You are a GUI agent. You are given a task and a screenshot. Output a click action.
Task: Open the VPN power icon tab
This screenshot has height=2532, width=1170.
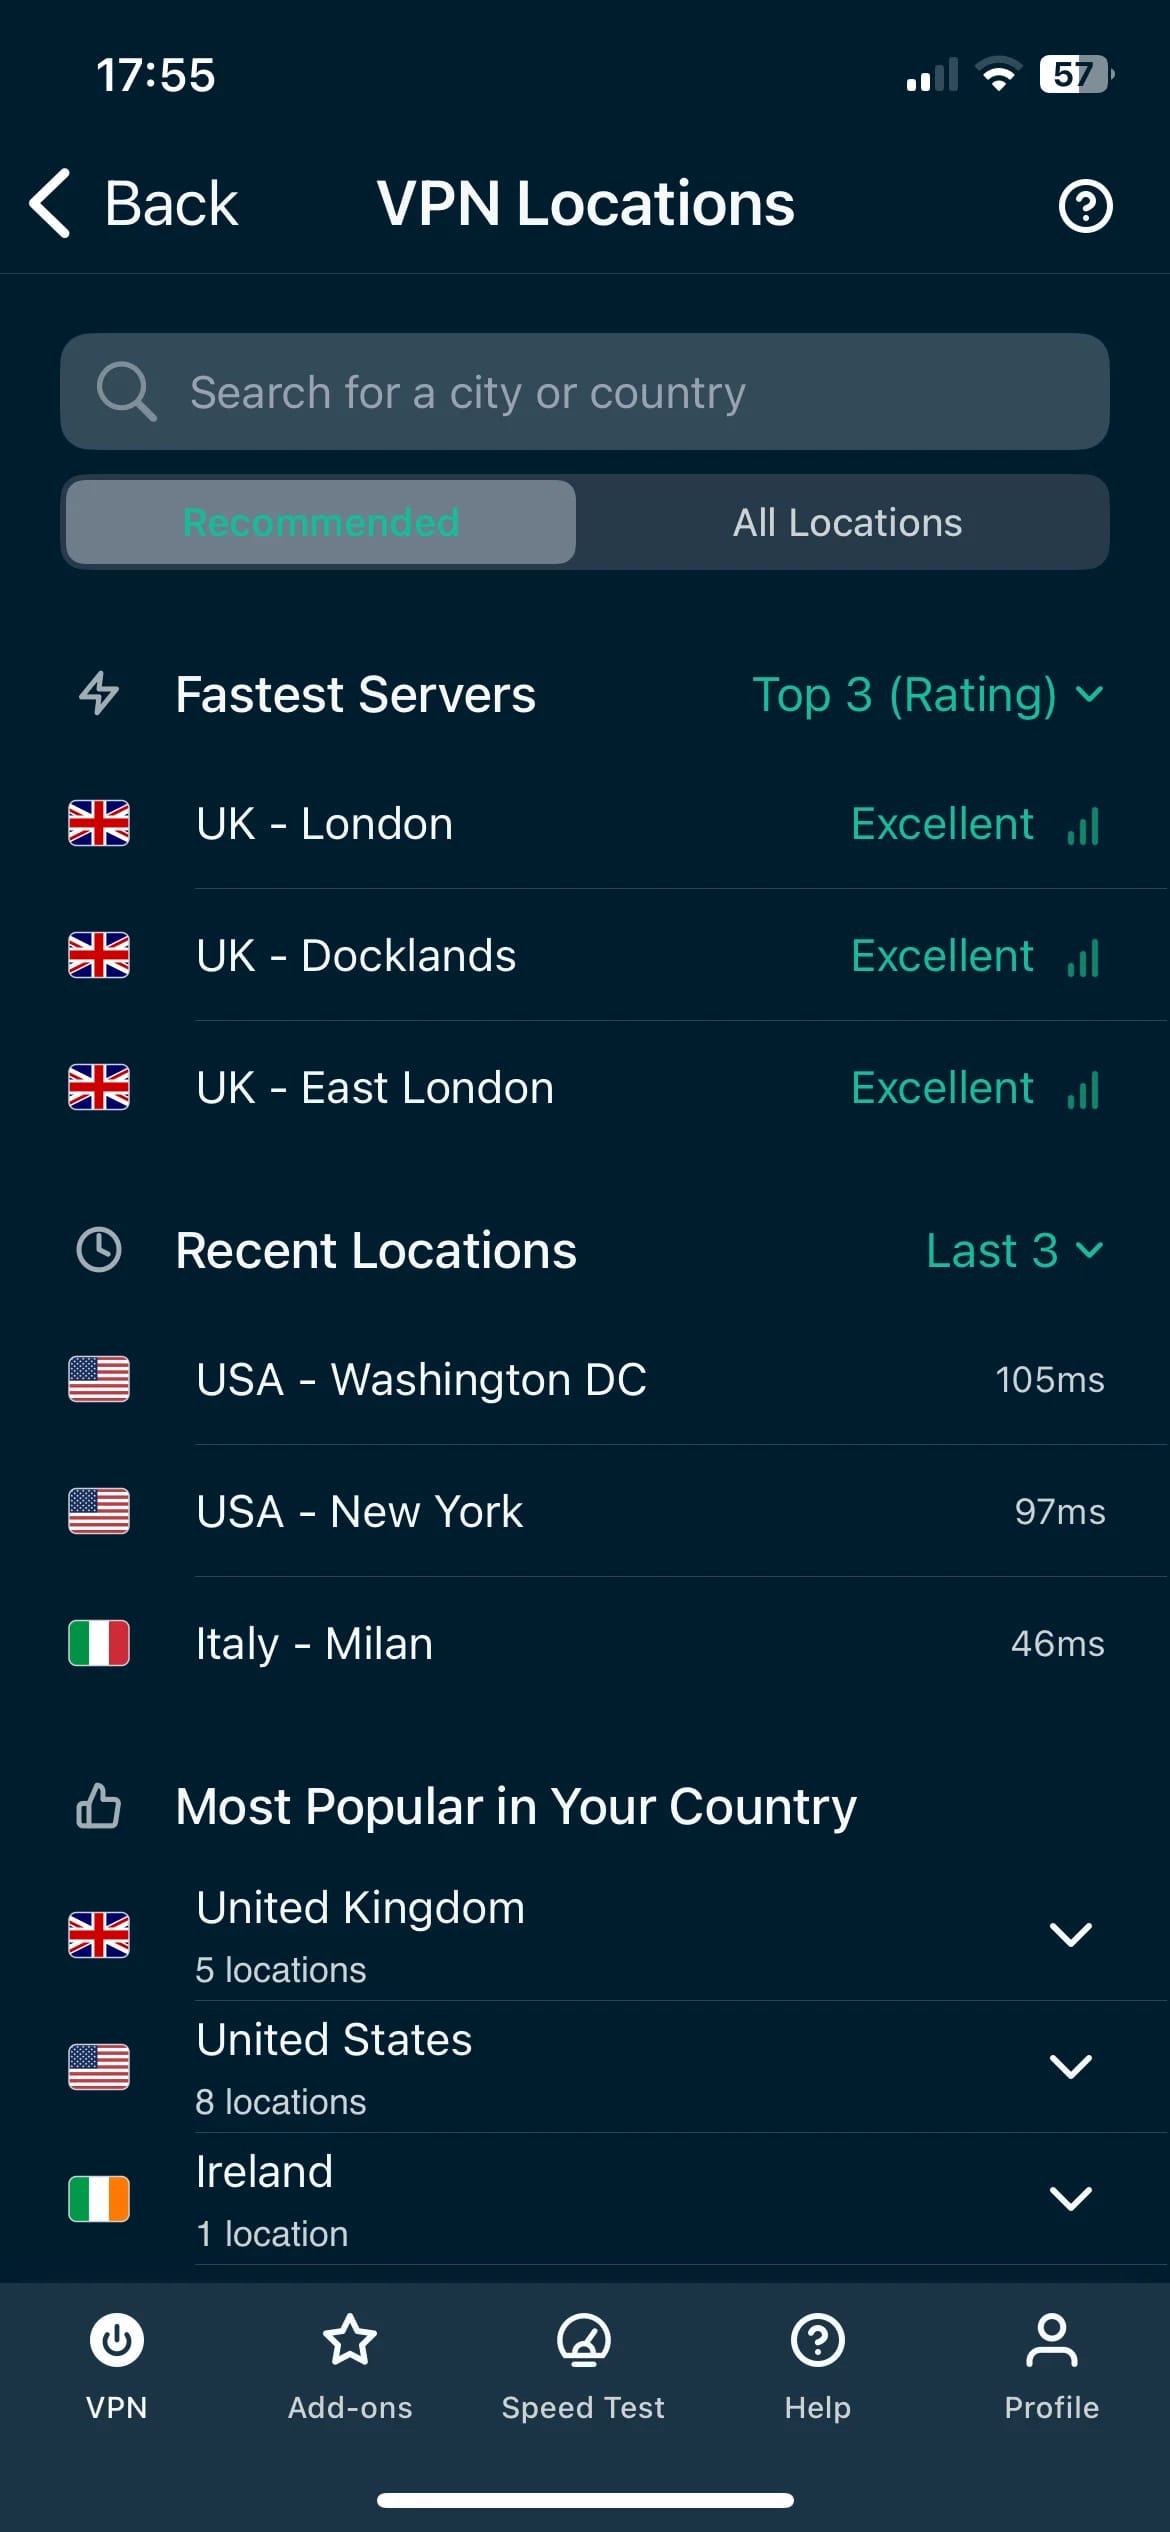[x=117, y=2341]
